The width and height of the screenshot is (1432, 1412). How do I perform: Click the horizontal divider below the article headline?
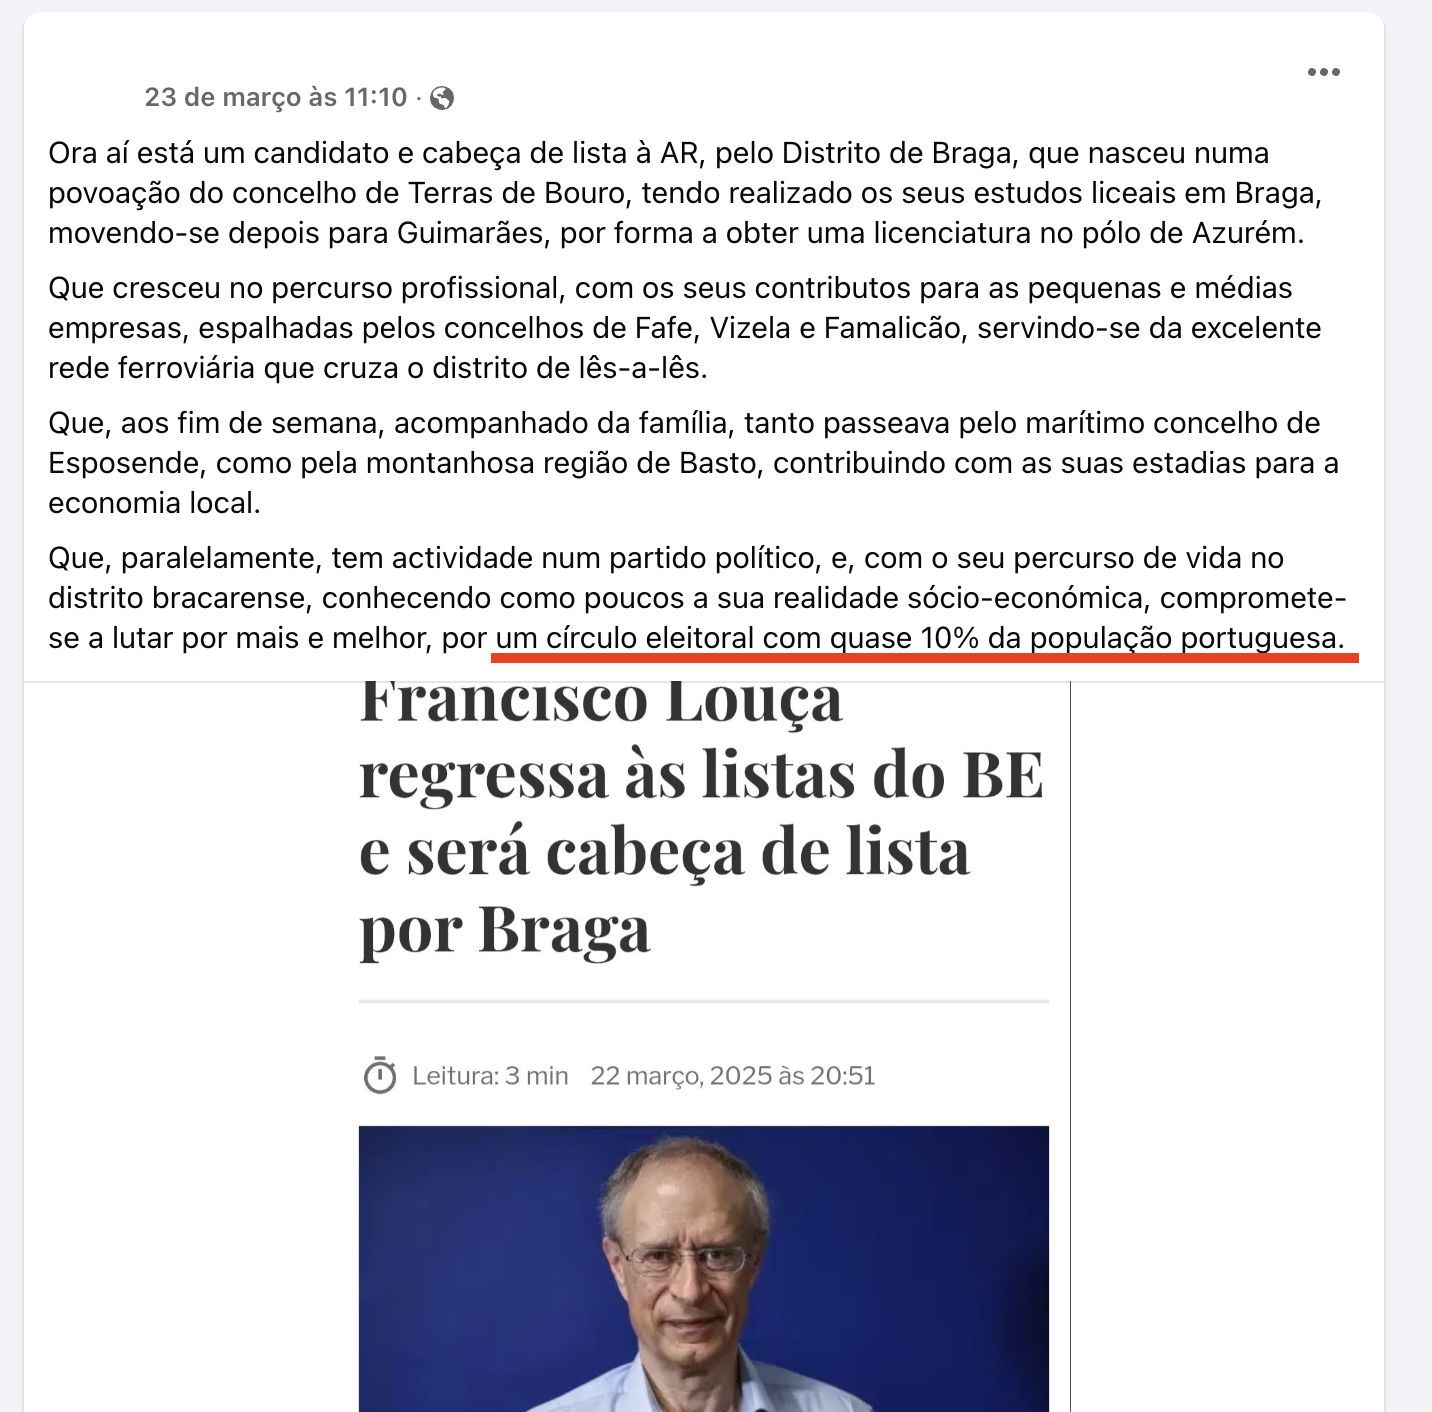coord(704,1000)
